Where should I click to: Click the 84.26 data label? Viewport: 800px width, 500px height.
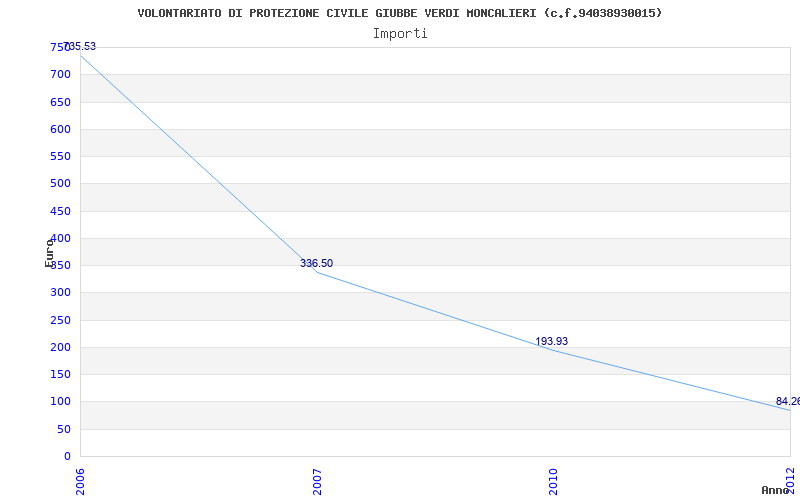[x=788, y=401]
